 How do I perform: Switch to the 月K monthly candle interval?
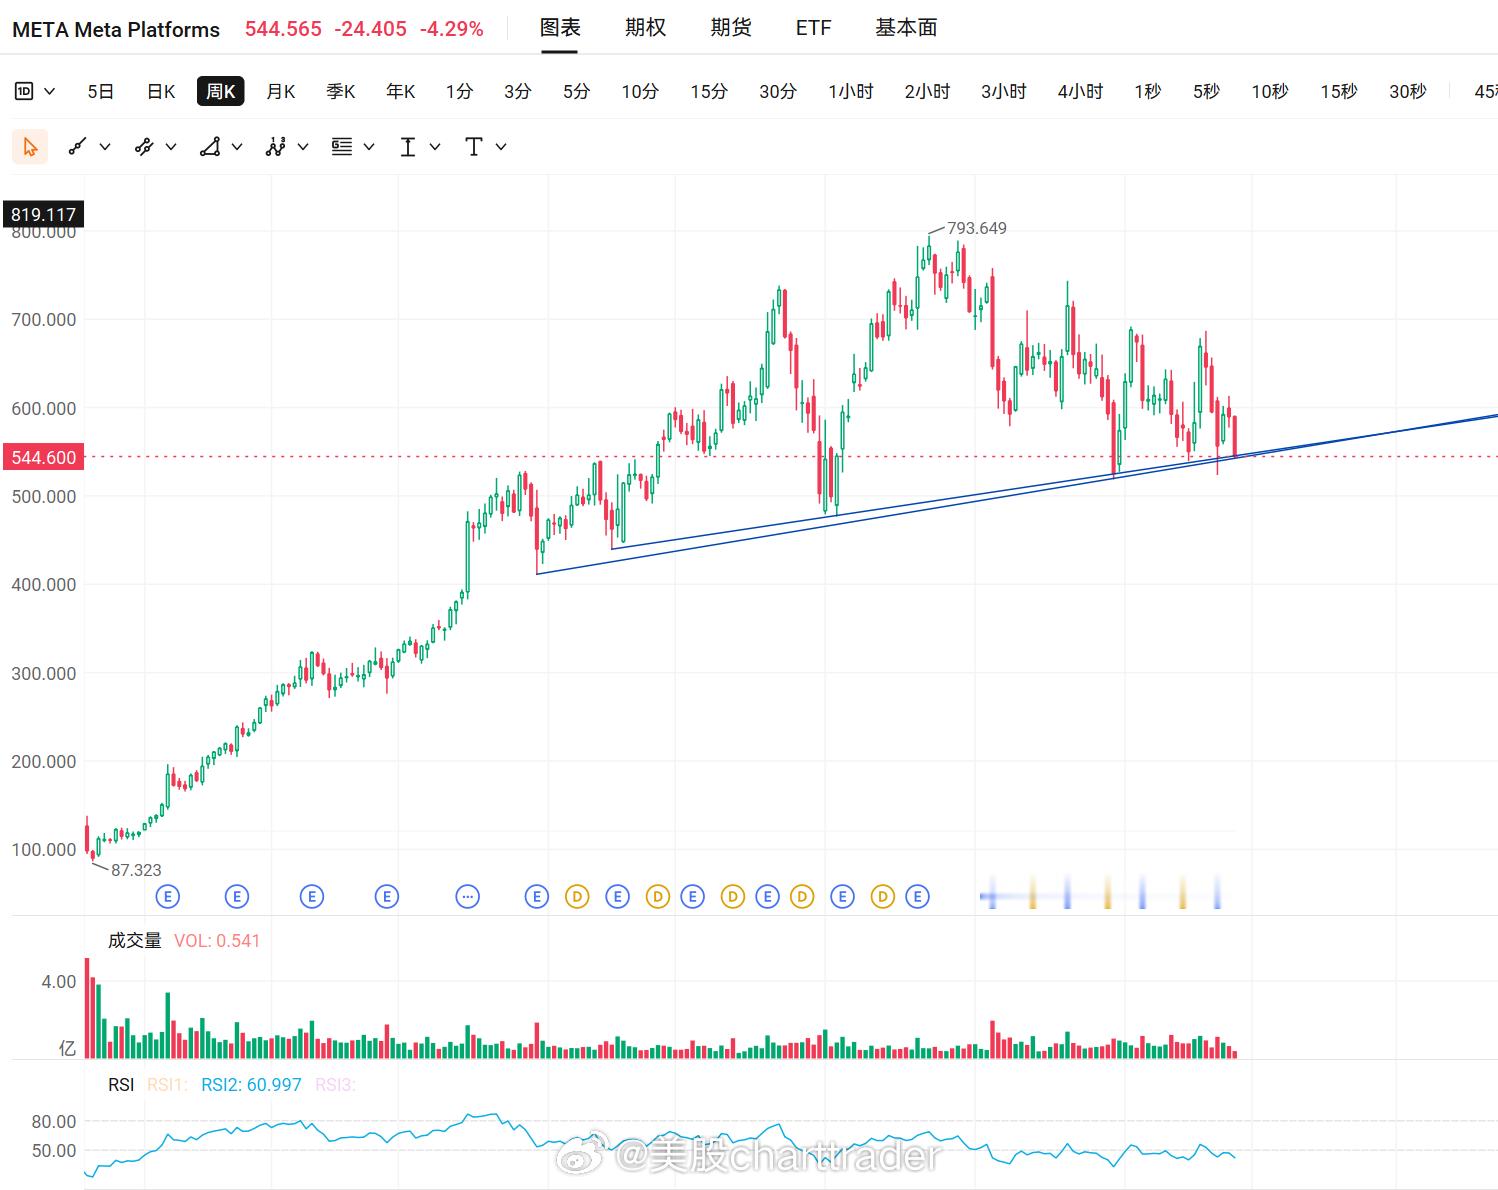[281, 92]
